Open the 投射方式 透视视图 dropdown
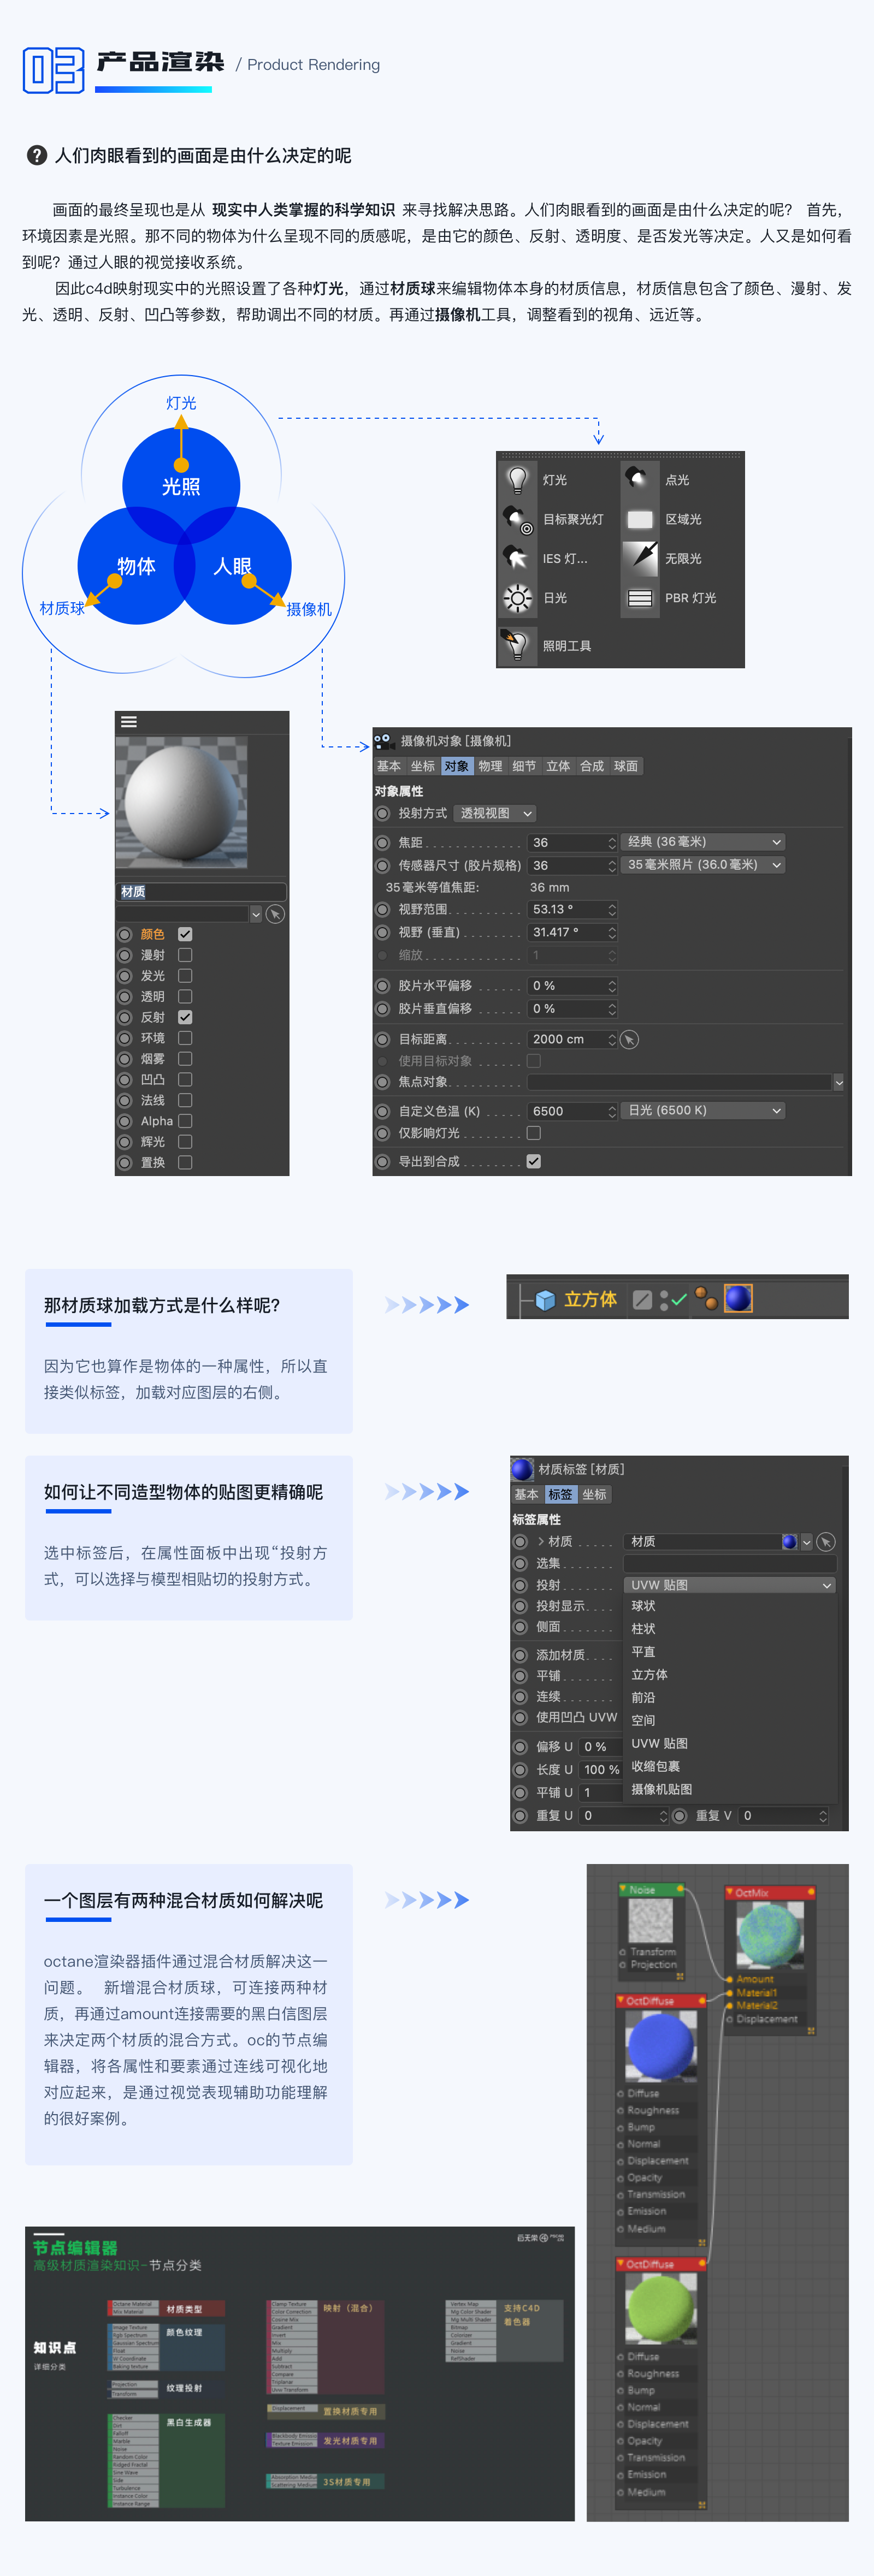Image resolution: width=874 pixels, height=2576 pixels. coord(495,813)
